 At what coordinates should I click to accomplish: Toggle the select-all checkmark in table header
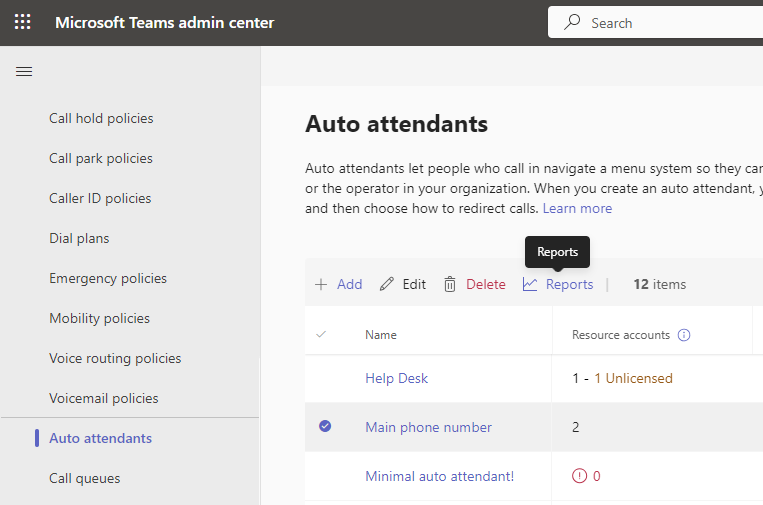[321, 334]
